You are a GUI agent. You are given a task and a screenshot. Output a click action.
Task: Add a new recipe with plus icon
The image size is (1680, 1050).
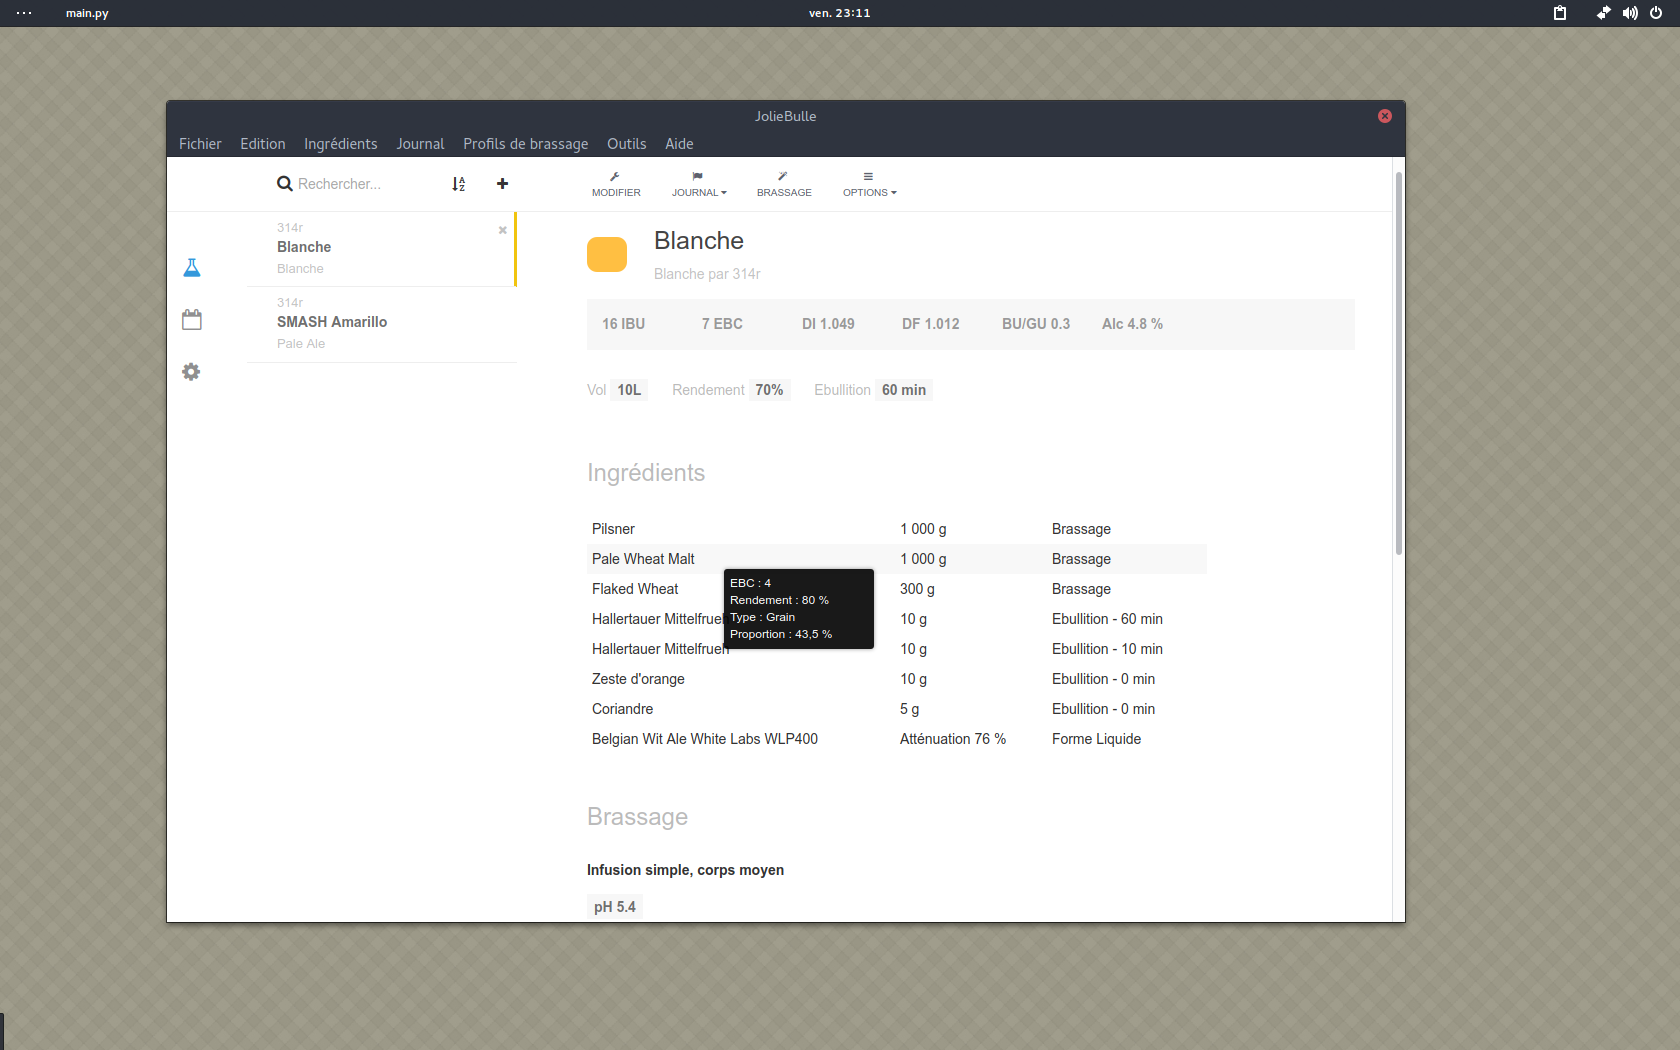[x=502, y=184]
